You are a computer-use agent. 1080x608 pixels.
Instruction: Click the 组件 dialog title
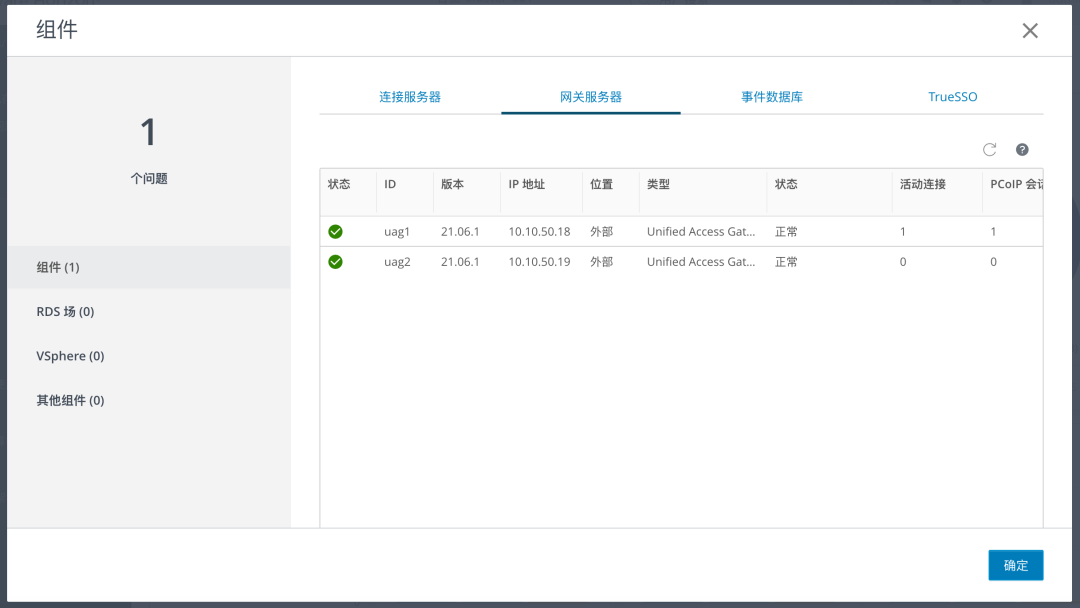(x=56, y=30)
